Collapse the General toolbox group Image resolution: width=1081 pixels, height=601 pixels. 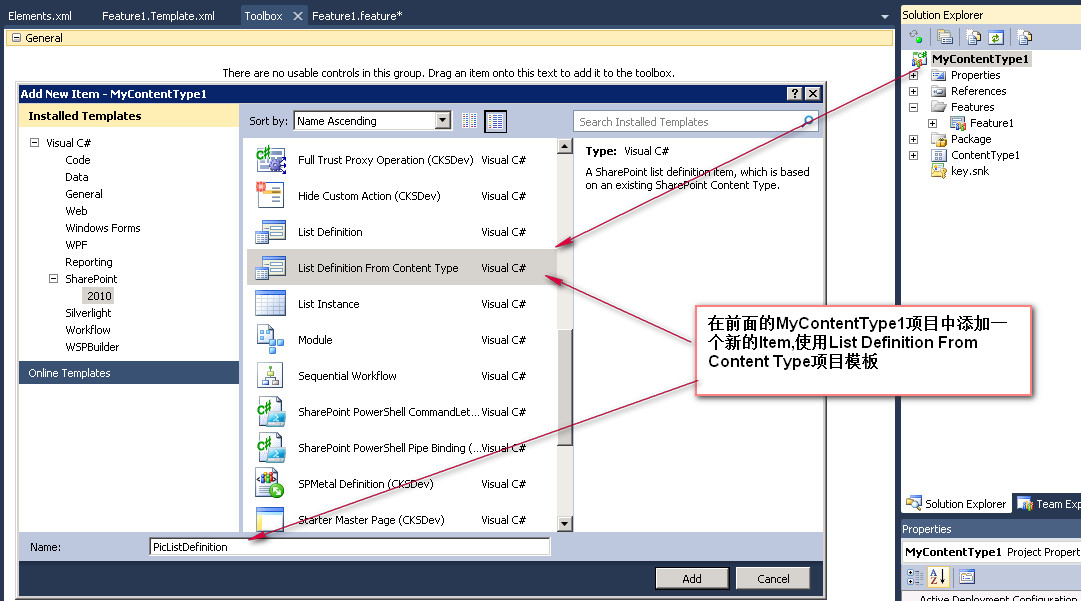coord(17,38)
